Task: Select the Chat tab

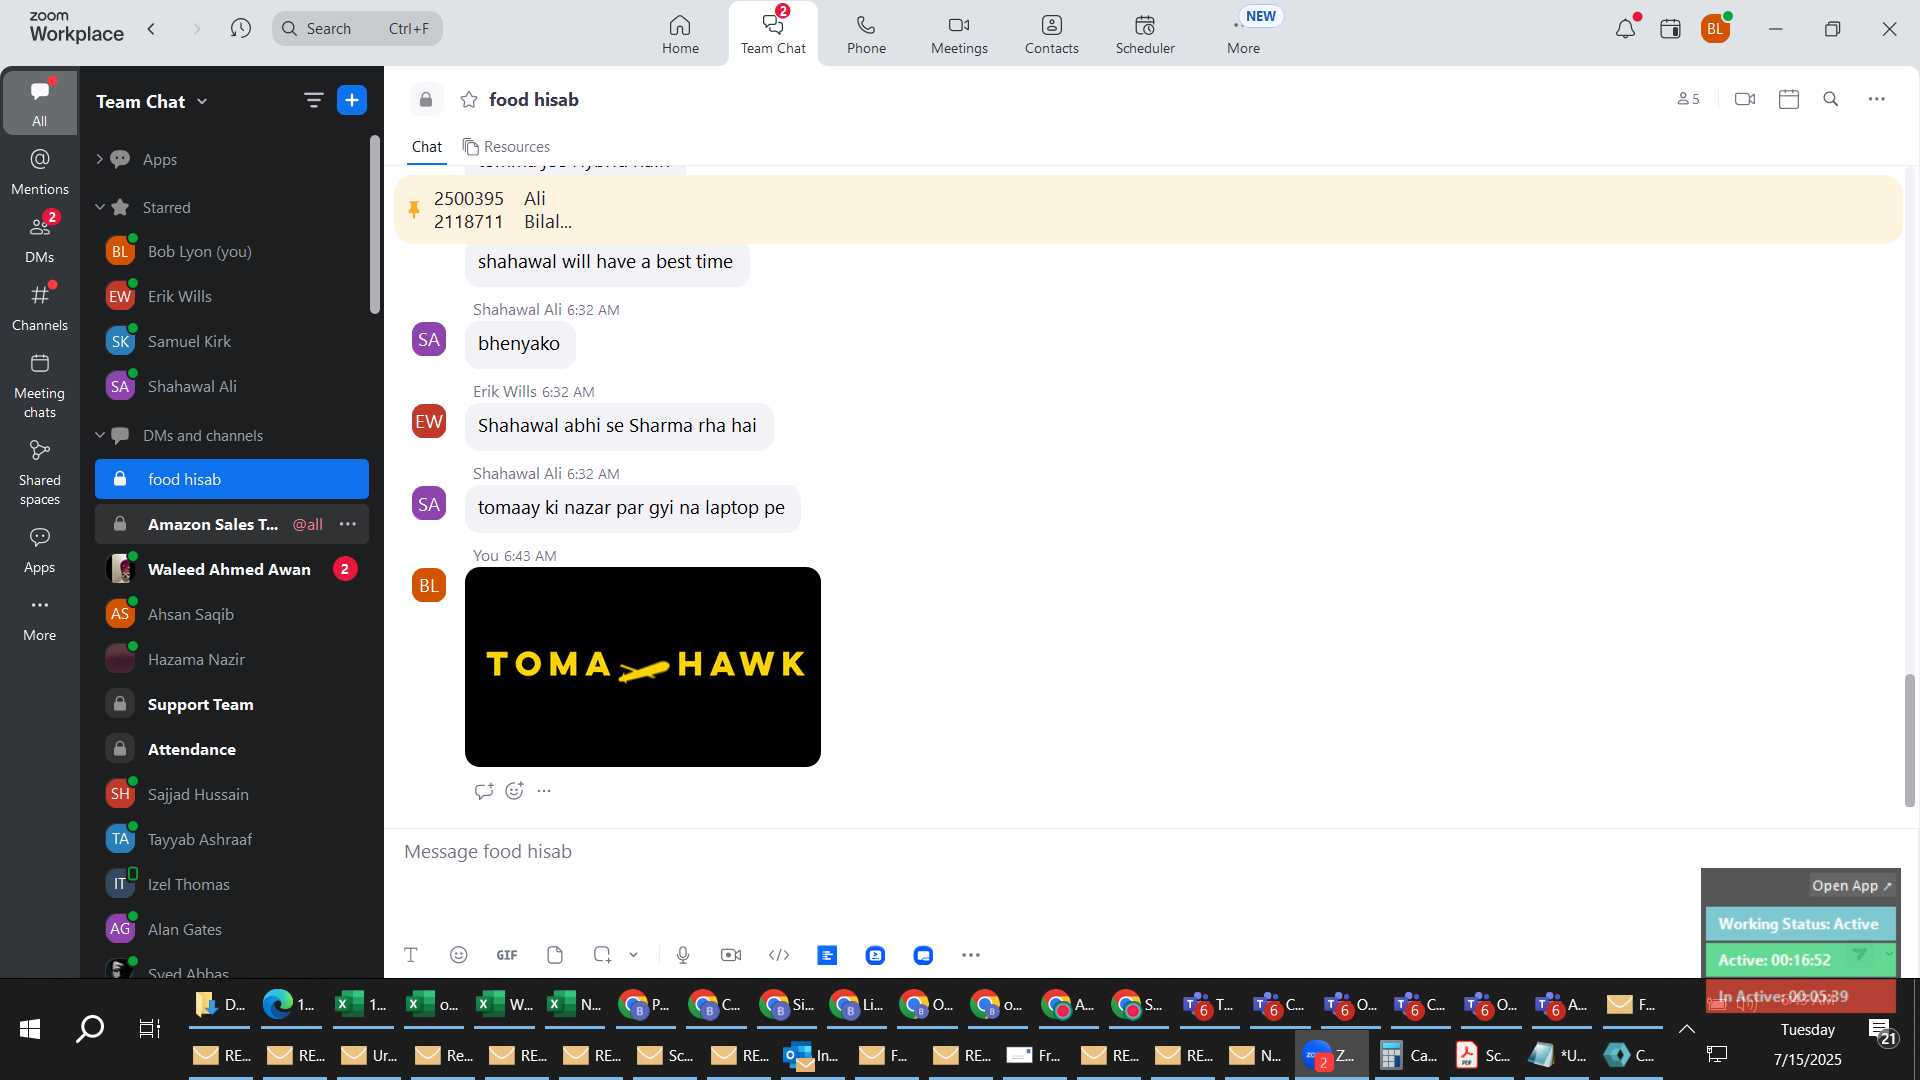Action: (x=427, y=147)
